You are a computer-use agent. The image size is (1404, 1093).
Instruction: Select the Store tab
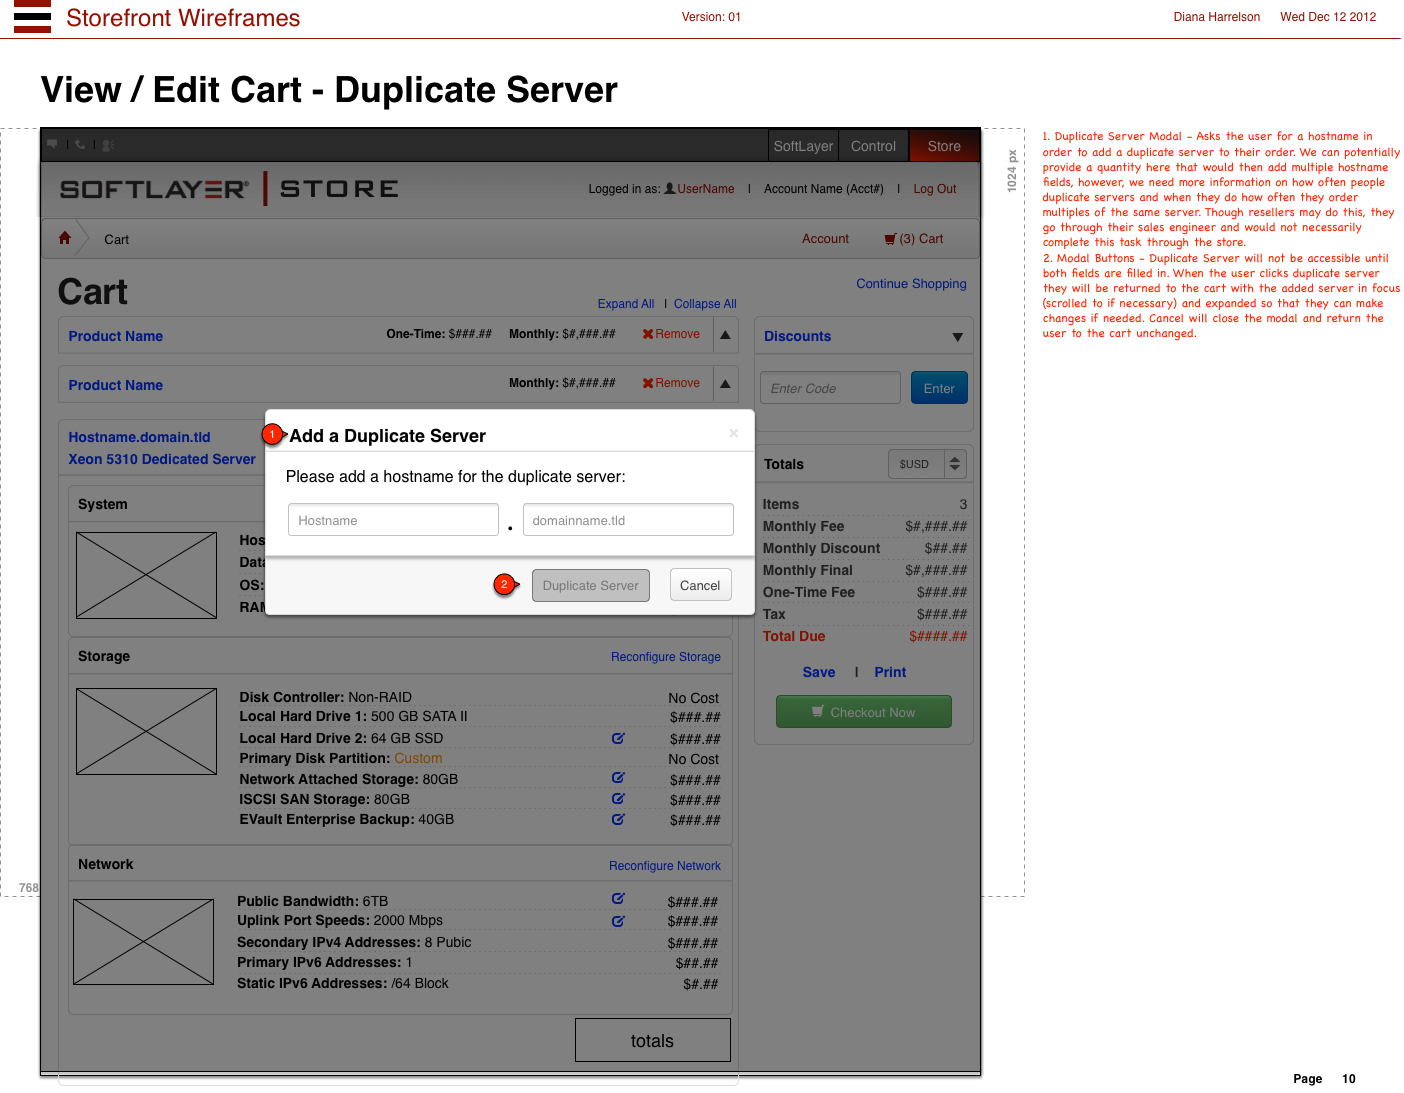pos(944,146)
